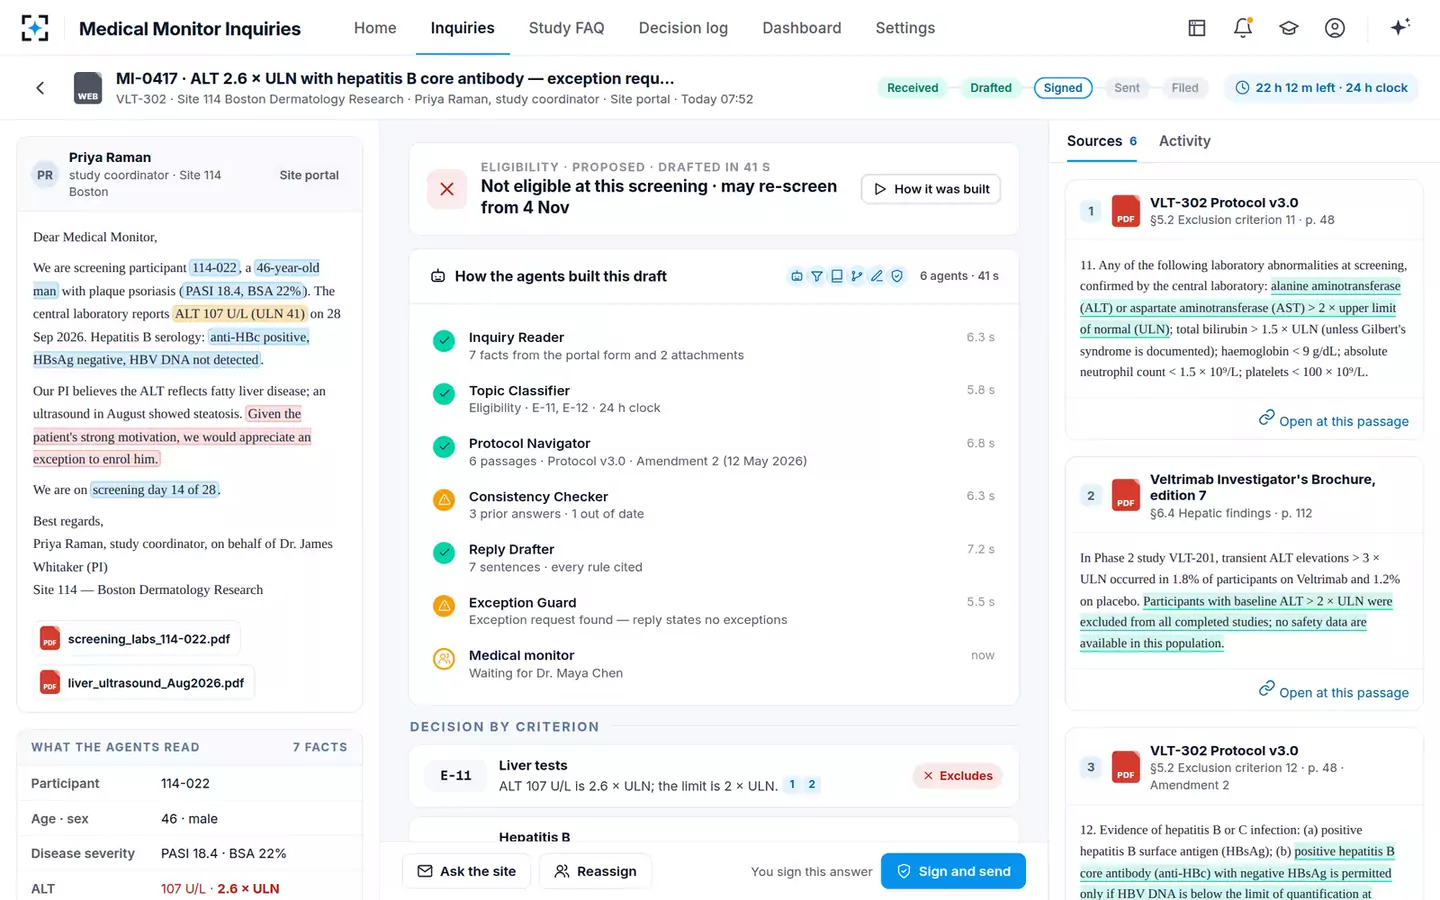Open Investigator's Brochure at this passage
The height and width of the screenshot is (900, 1440).
click(x=1333, y=691)
